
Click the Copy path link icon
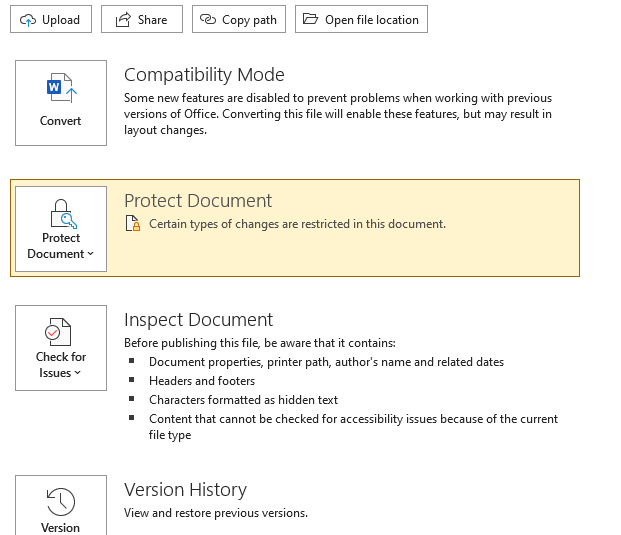point(208,20)
